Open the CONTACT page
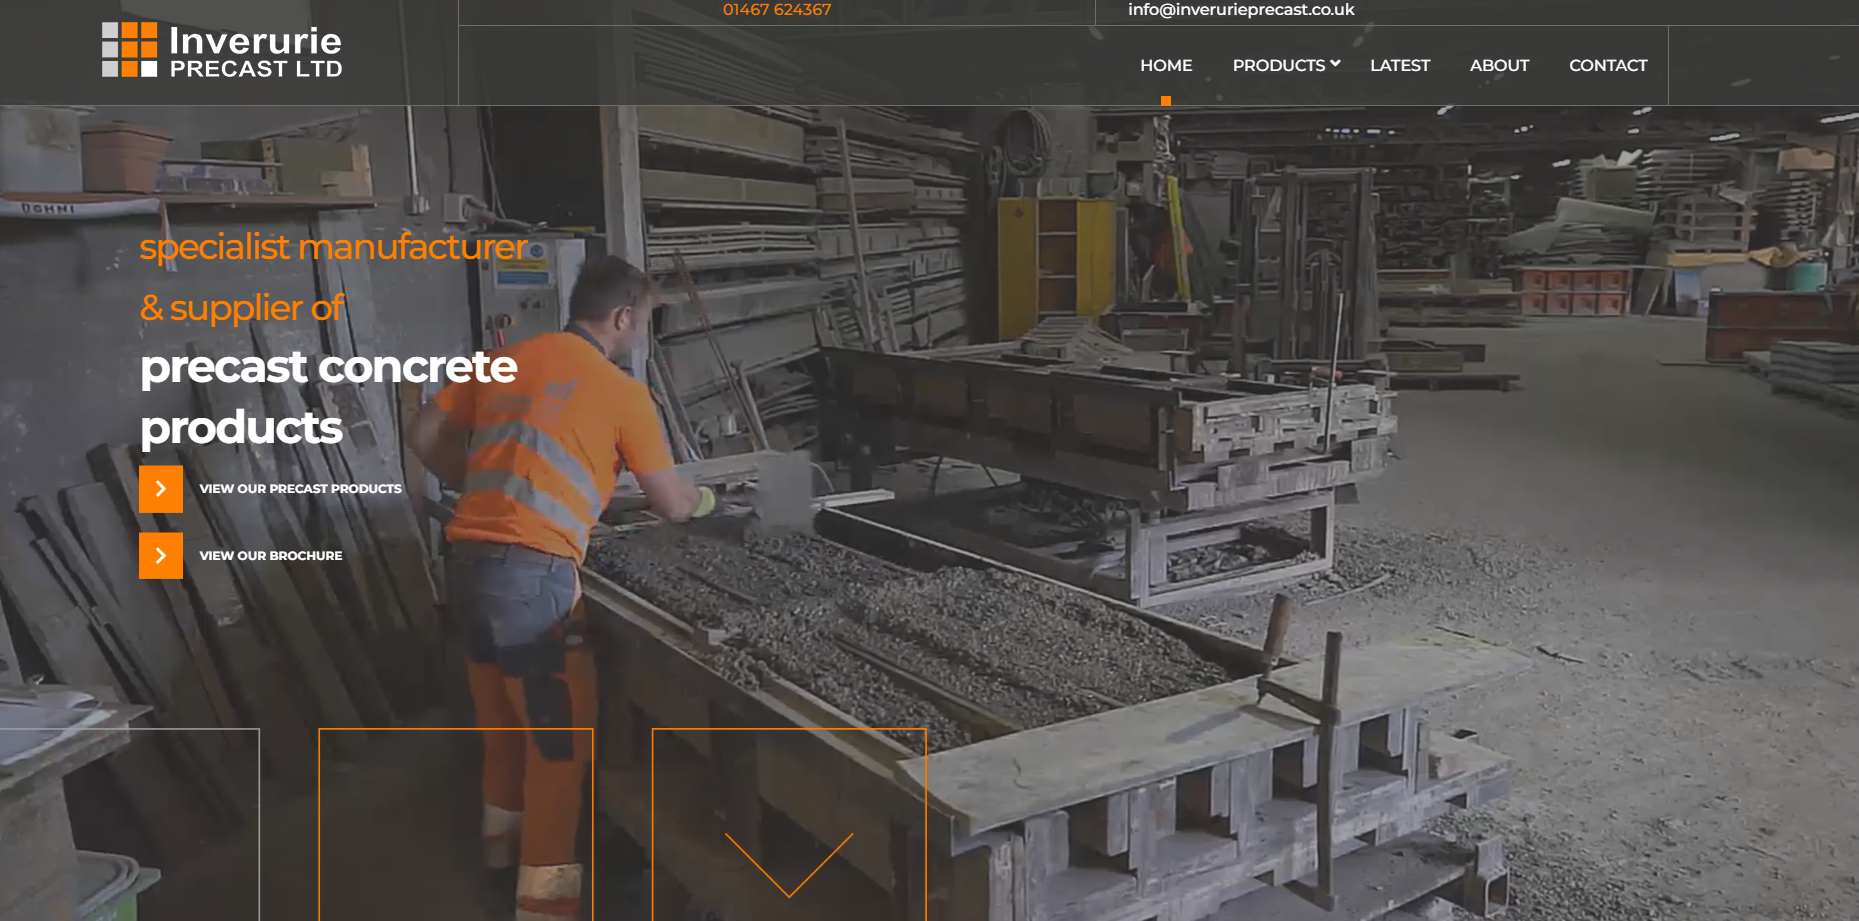The image size is (1859, 921). click(1608, 66)
